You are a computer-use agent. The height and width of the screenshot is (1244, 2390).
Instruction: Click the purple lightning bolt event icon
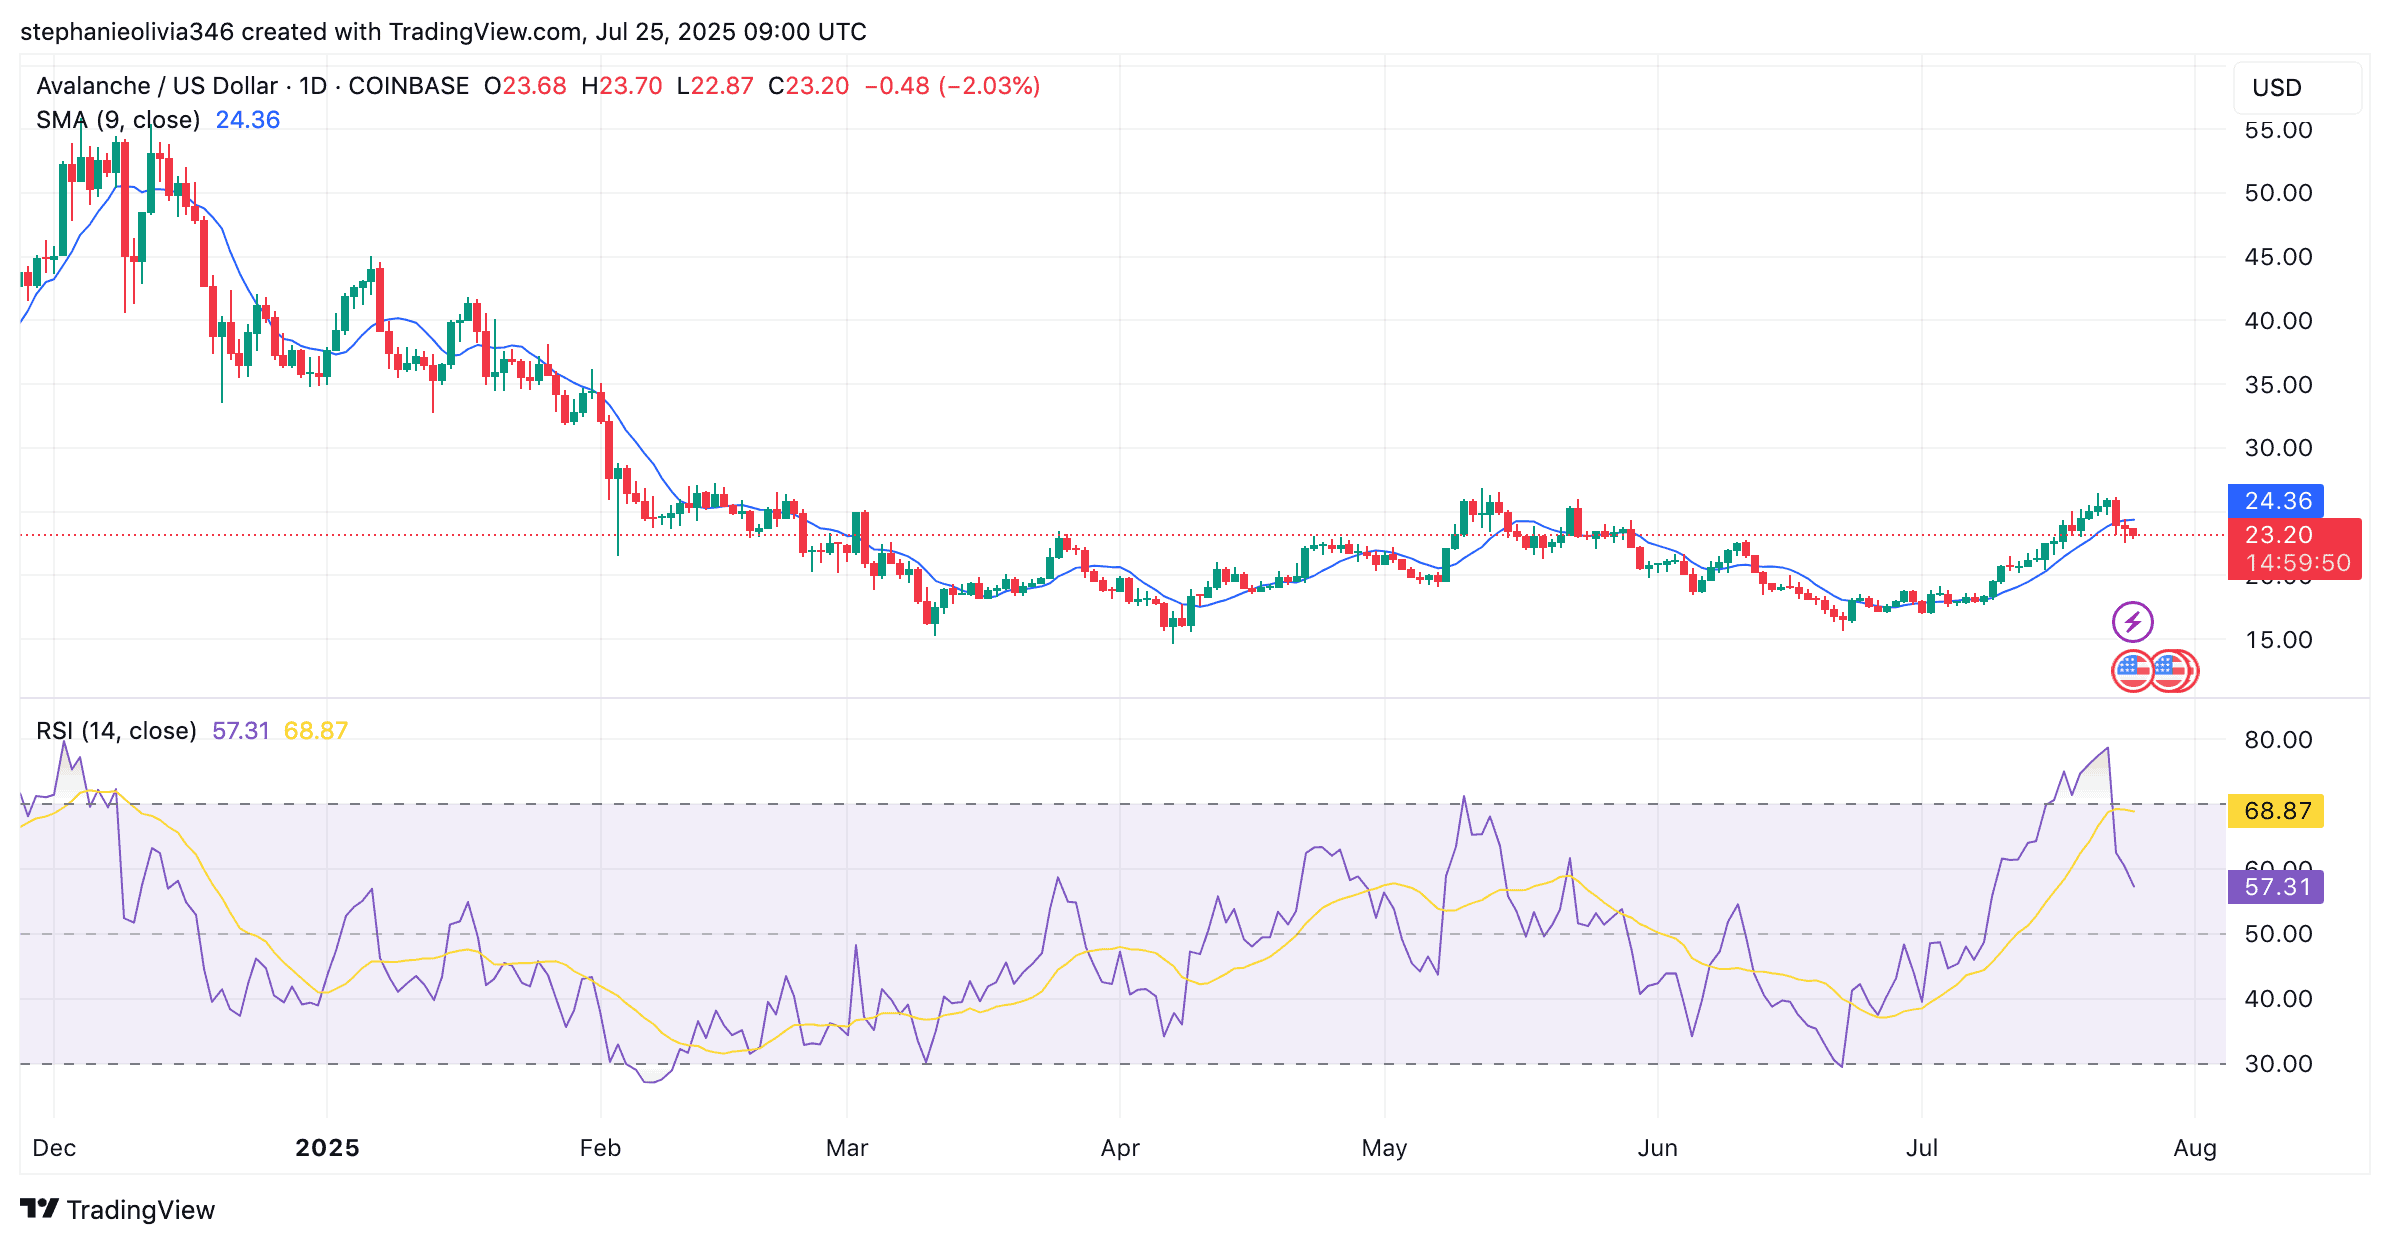point(2132,622)
